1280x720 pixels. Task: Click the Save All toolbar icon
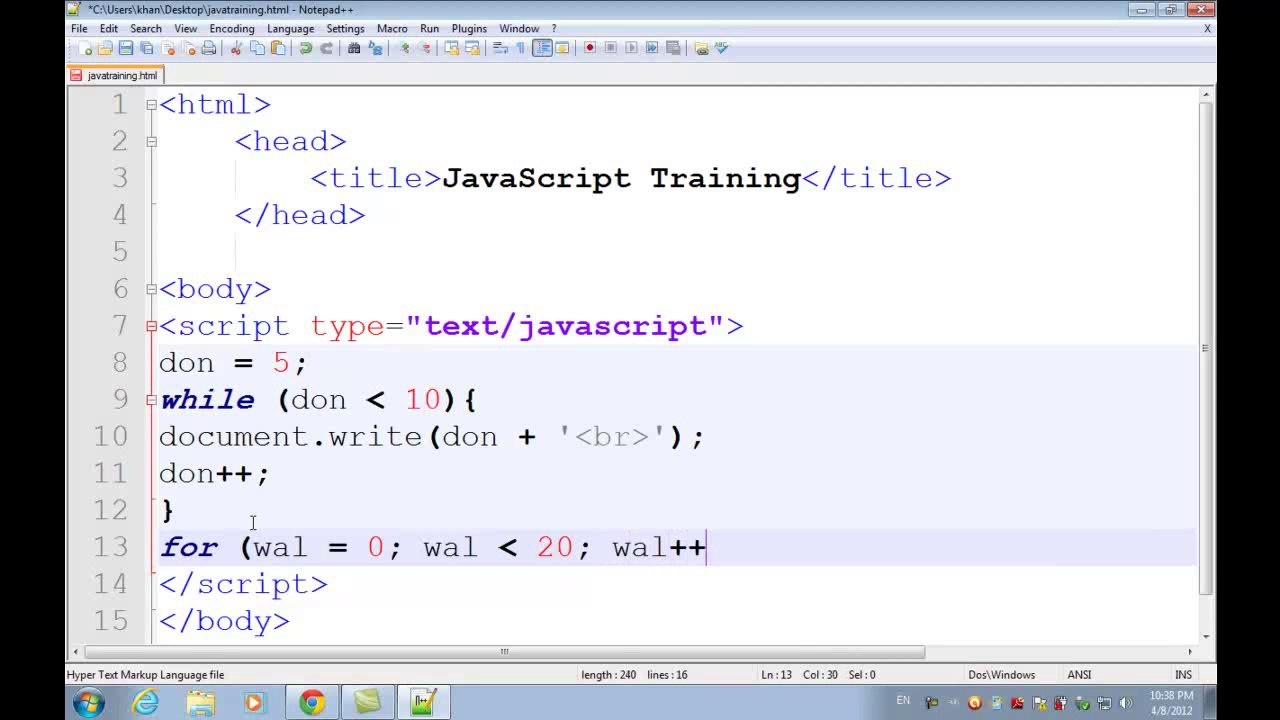click(x=146, y=48)
